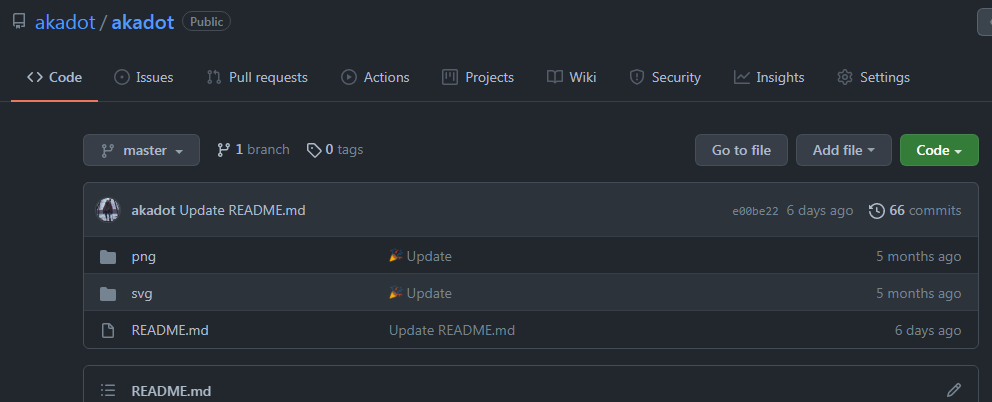Open the green Code dropdown button
This screenshot has height=402, width=992.
pyautogui.click(x=939, y=150)
